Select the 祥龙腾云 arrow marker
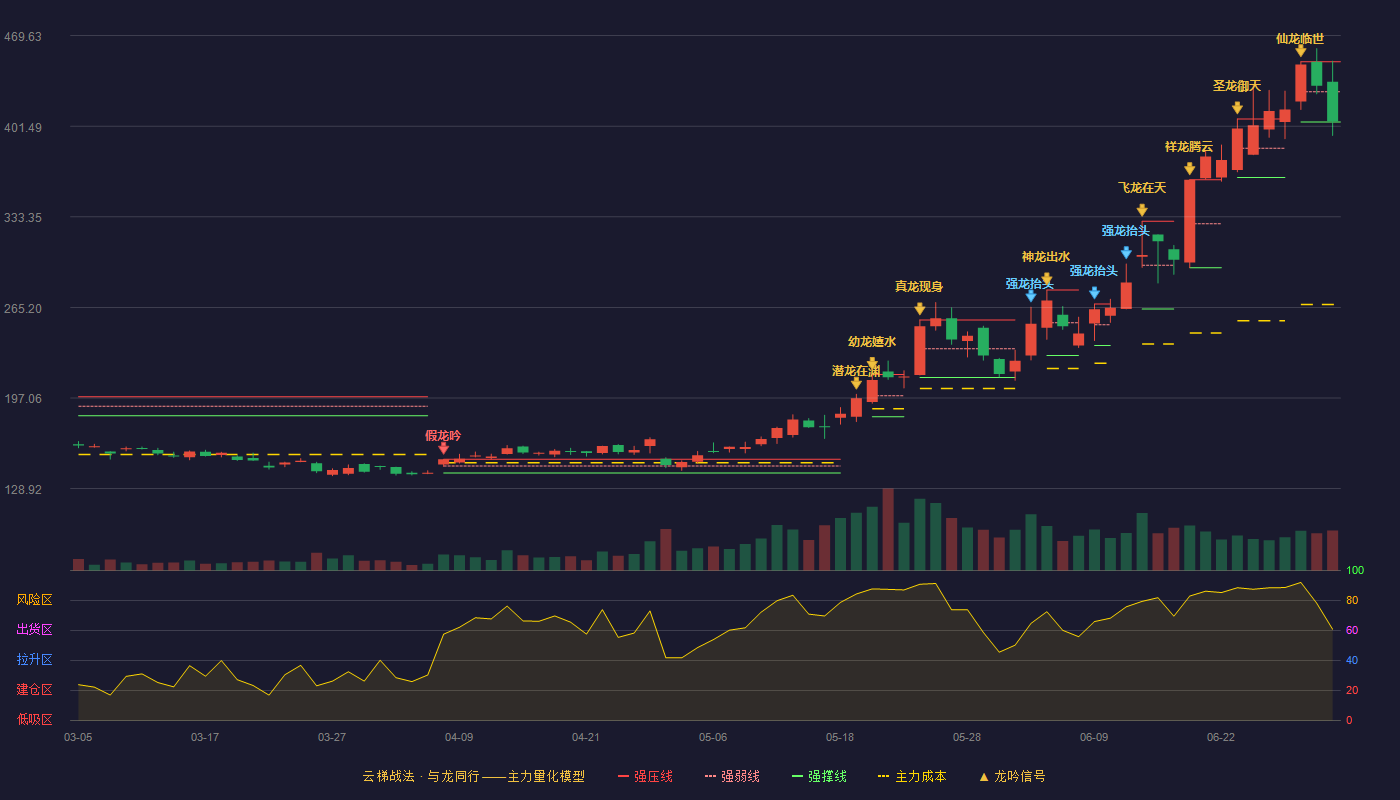The height and width of the screenshot is (800, 1400). click(1189, 169)
